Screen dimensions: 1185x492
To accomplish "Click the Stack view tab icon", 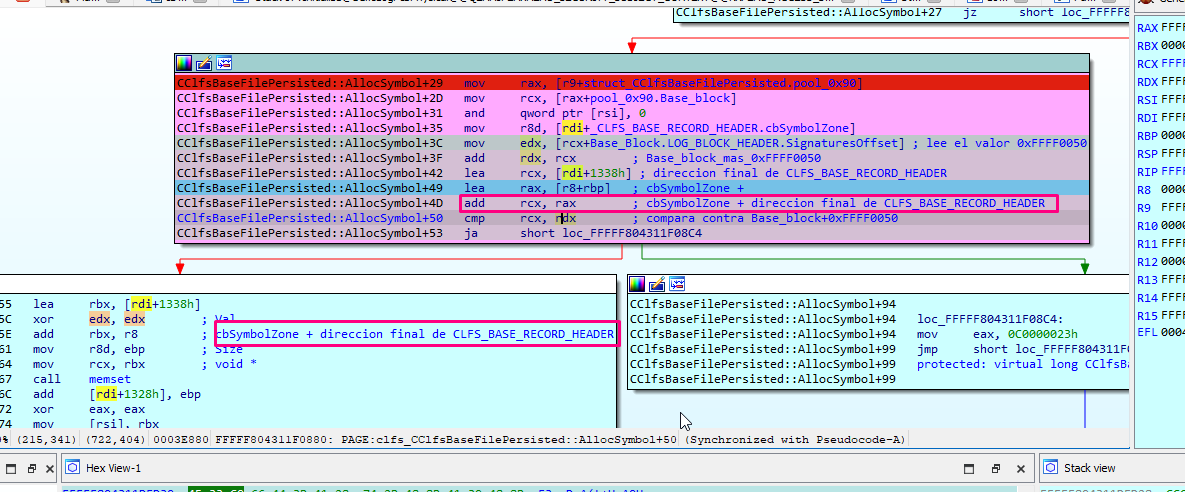I will [1051, 469].
